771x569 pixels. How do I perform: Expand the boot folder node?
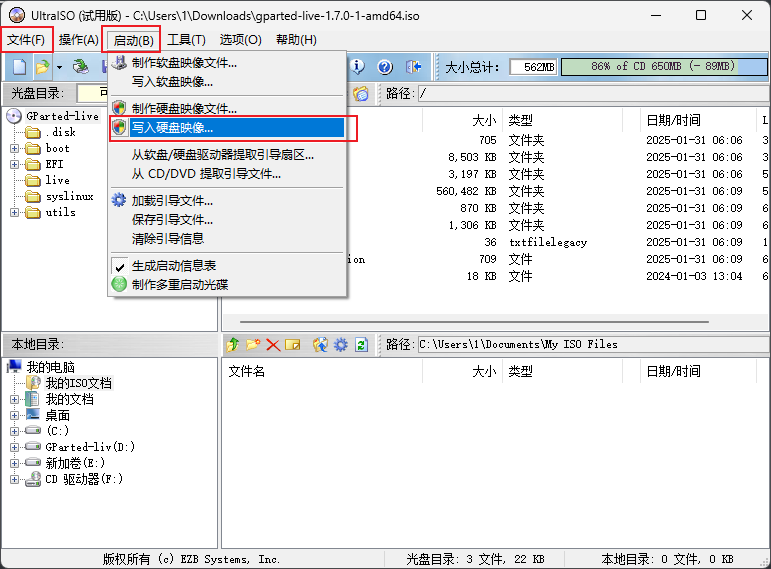tap(14, 148)
